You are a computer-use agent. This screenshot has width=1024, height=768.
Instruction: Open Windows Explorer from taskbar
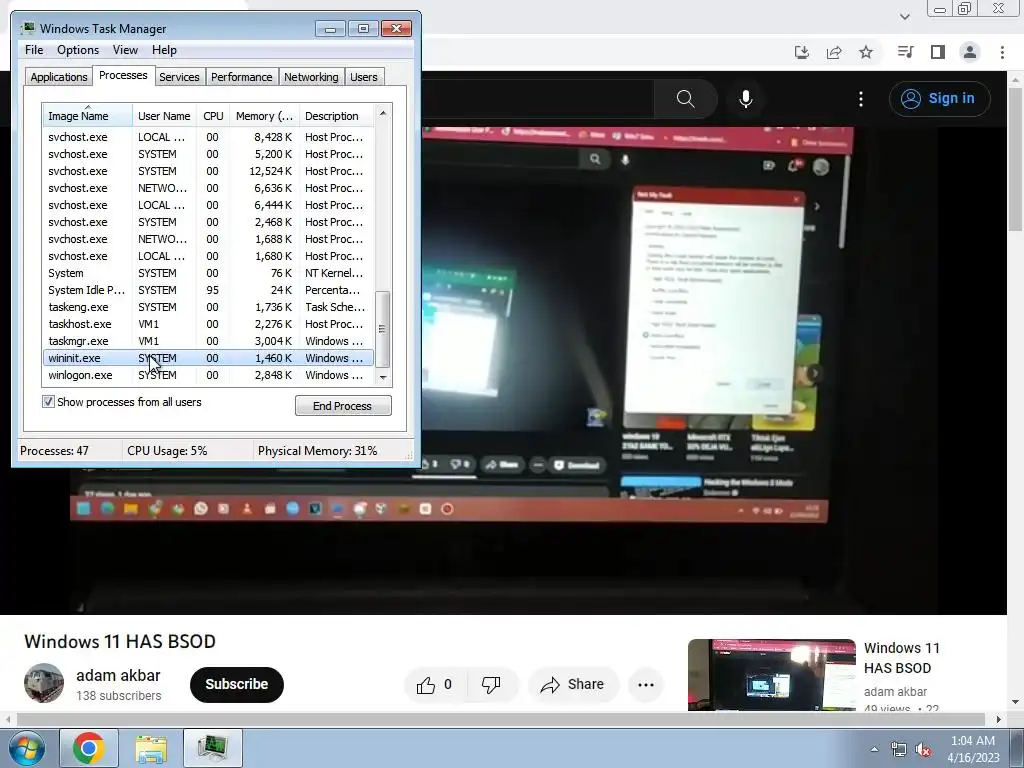[x=151, y=748]
